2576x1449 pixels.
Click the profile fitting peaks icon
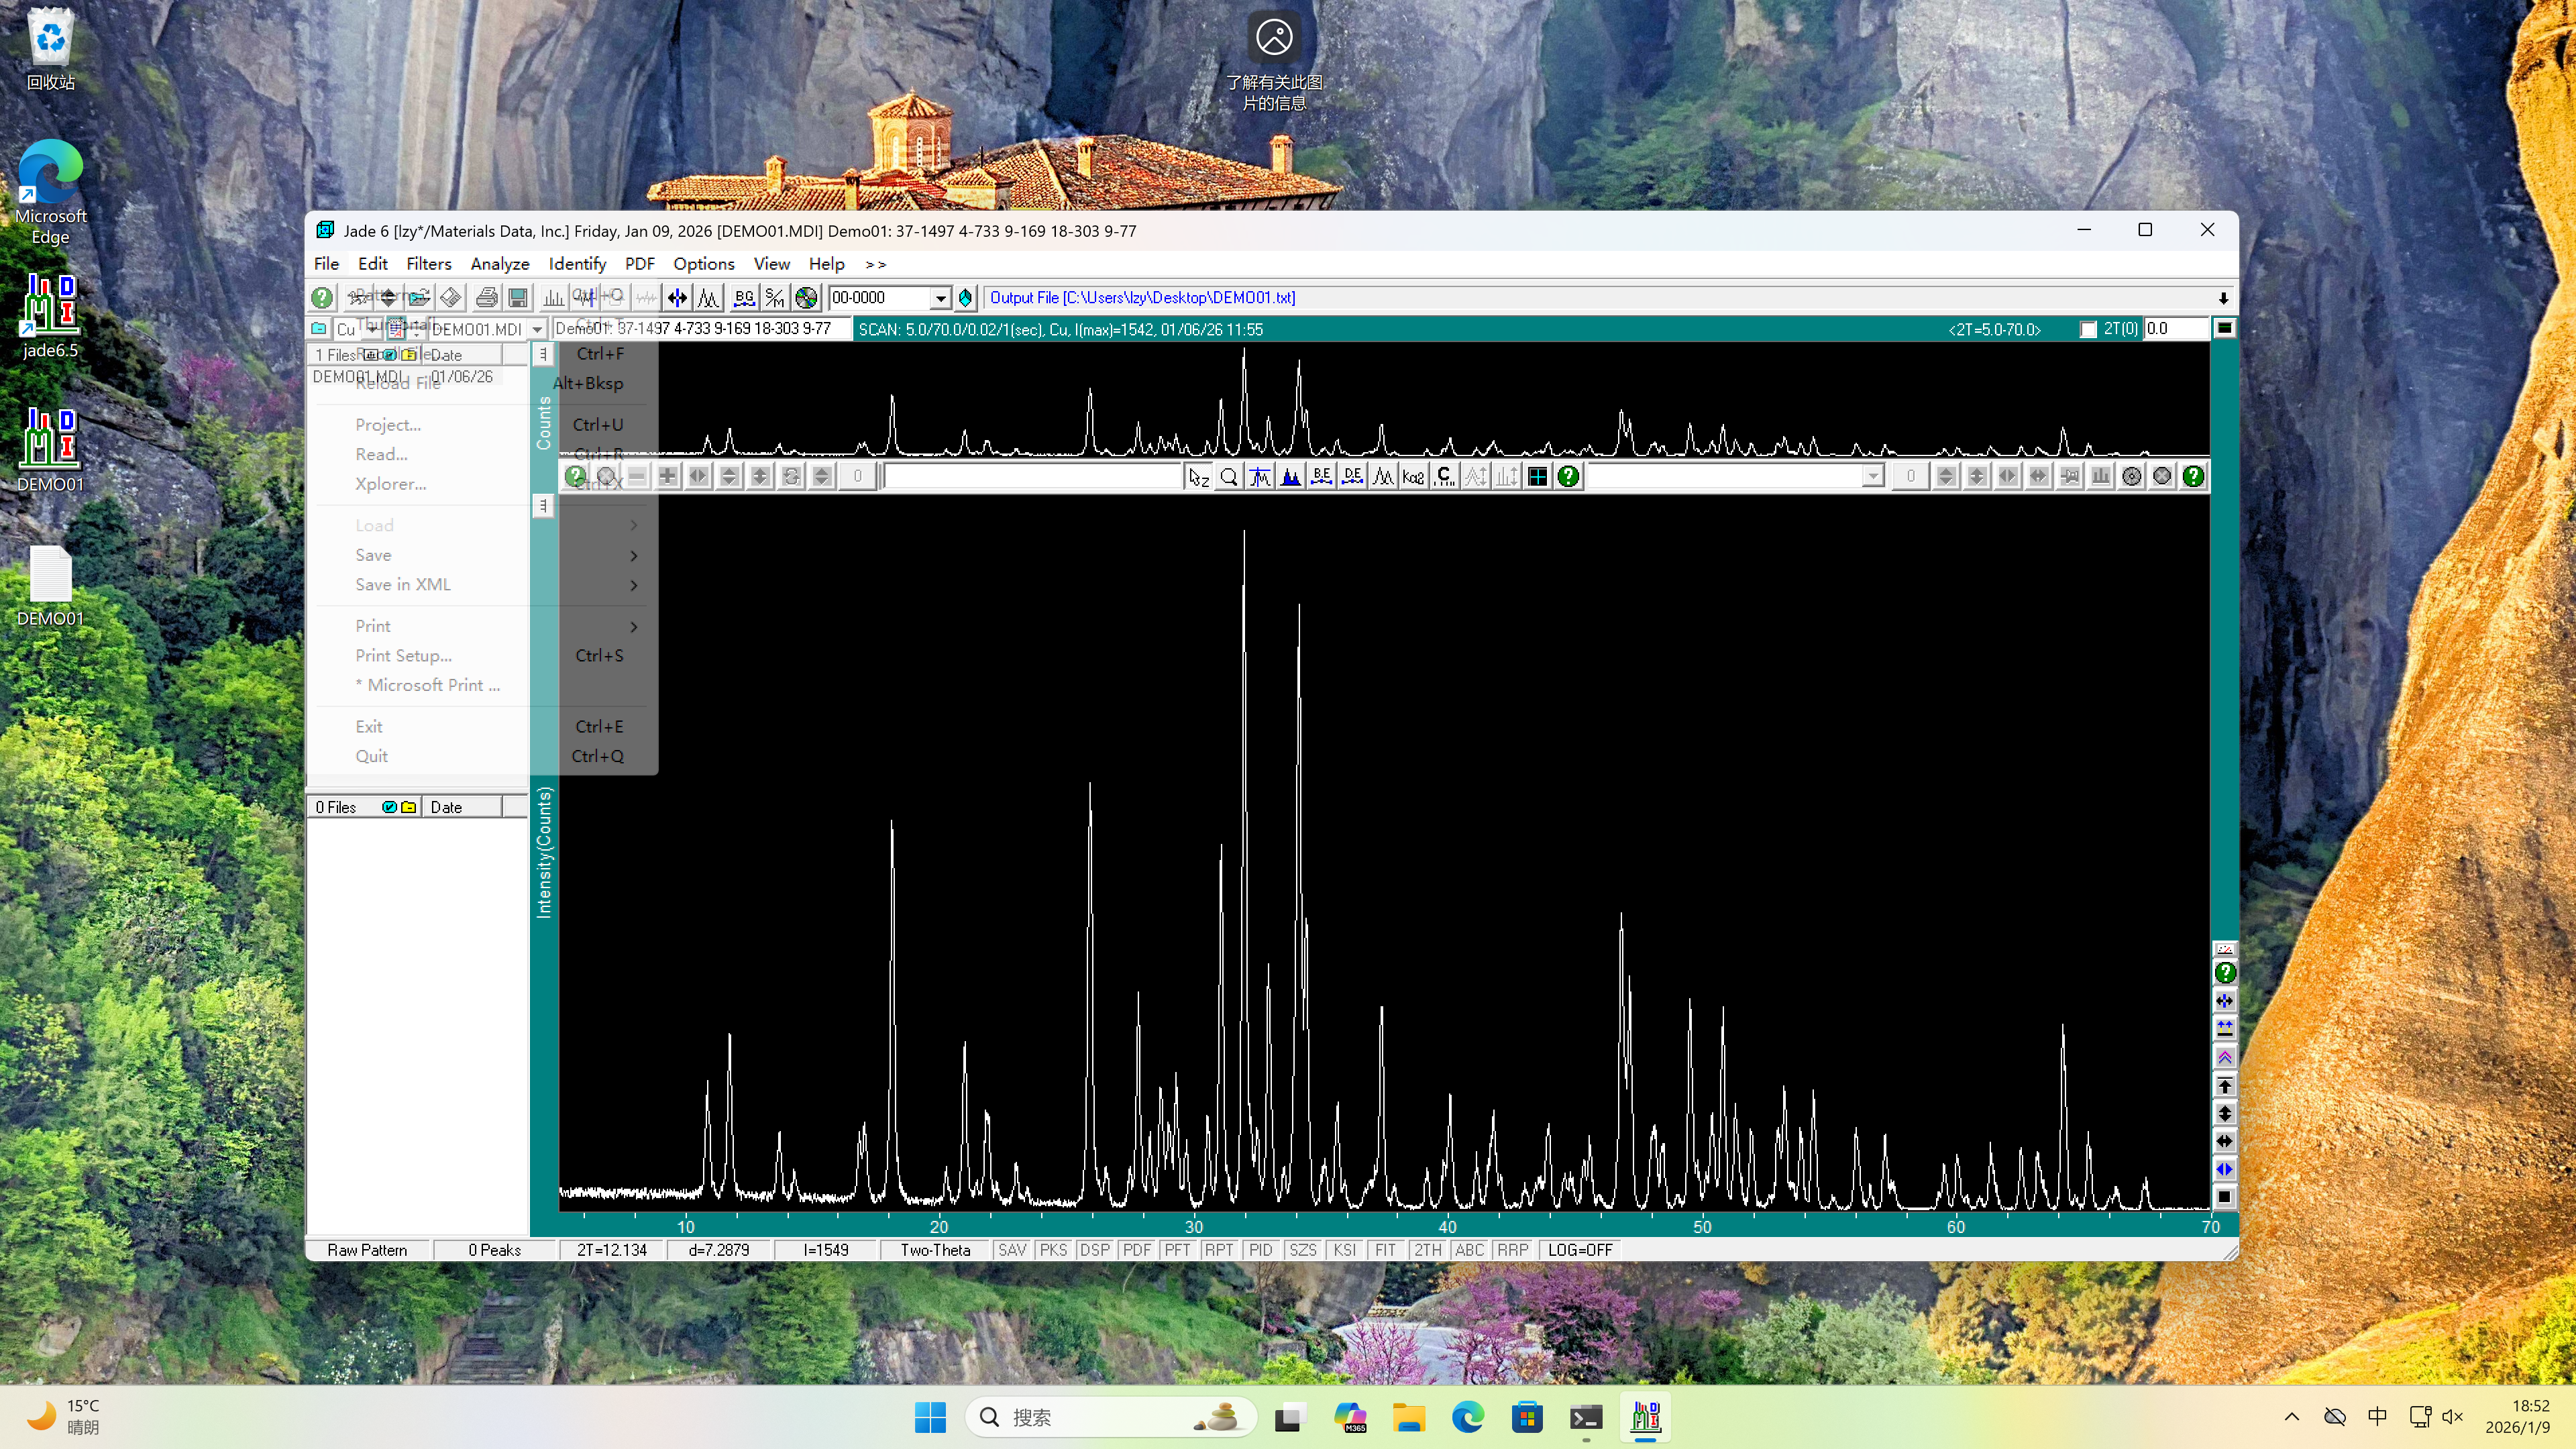(x=709, y=297)
